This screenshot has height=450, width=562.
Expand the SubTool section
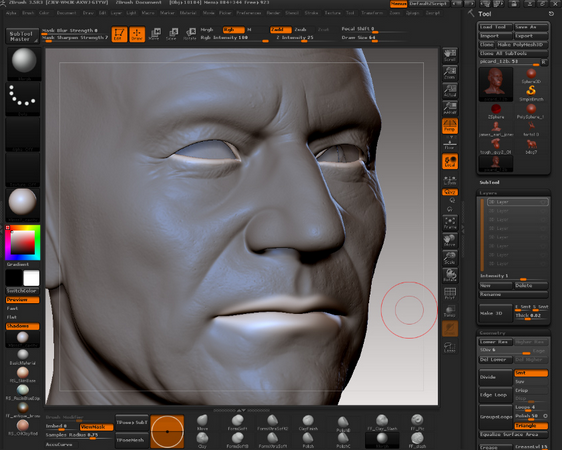490,182
